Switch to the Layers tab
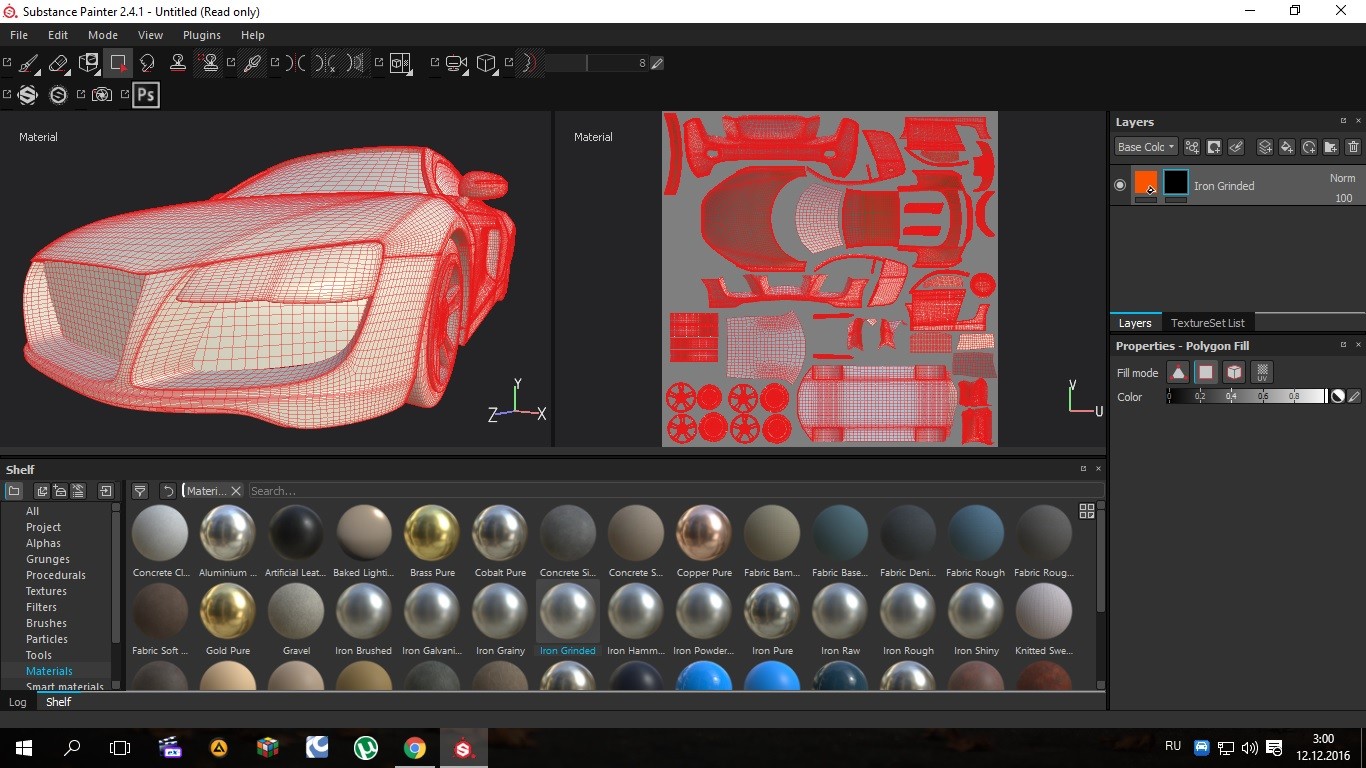 (x=1135, y=323)
